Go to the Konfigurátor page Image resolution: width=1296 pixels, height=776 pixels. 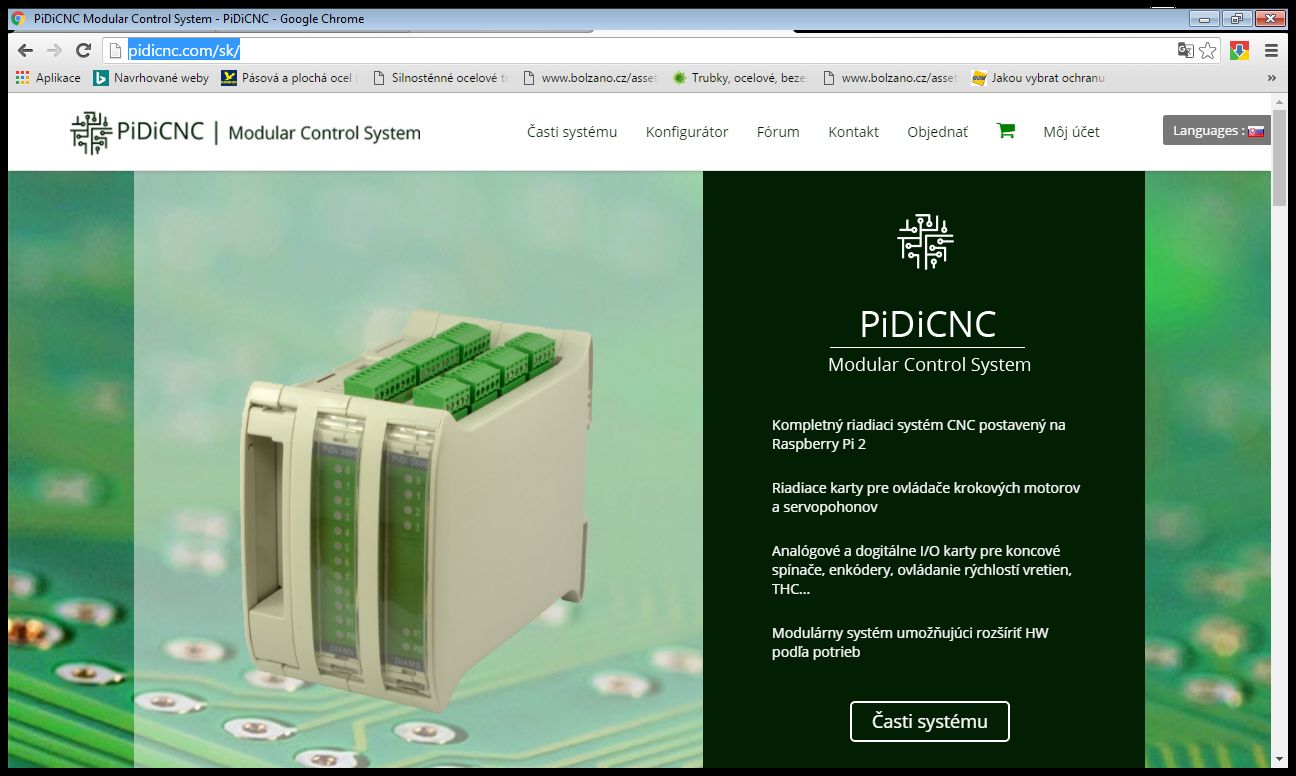686,132
